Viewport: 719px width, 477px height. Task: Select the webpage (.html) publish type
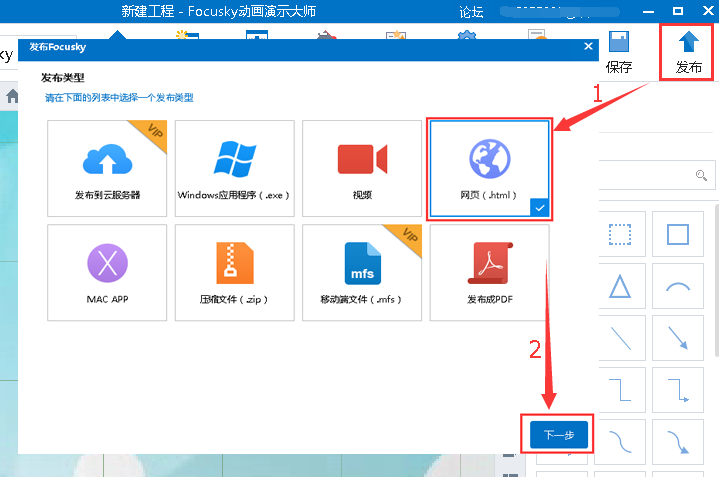[489, 168]
